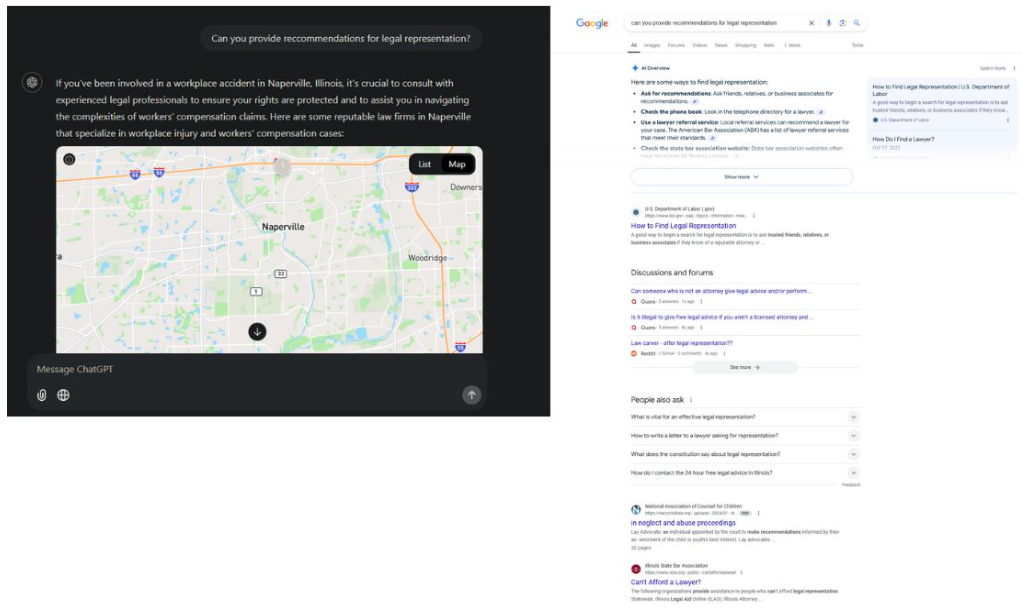Screen dimensions: 1023x612
Task: Click the Google voice search microphone icon
Action: (829, 23)
